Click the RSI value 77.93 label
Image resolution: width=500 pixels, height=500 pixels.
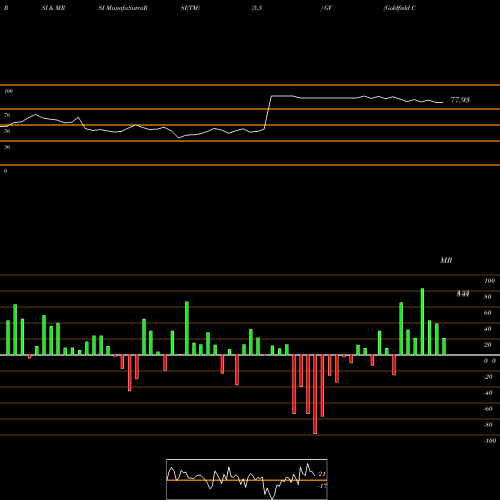click(460, 100)
